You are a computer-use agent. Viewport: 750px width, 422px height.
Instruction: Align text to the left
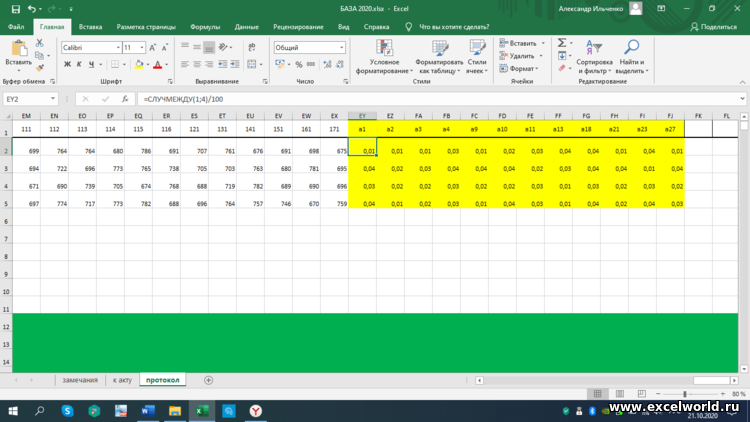[x=185, y=64]
